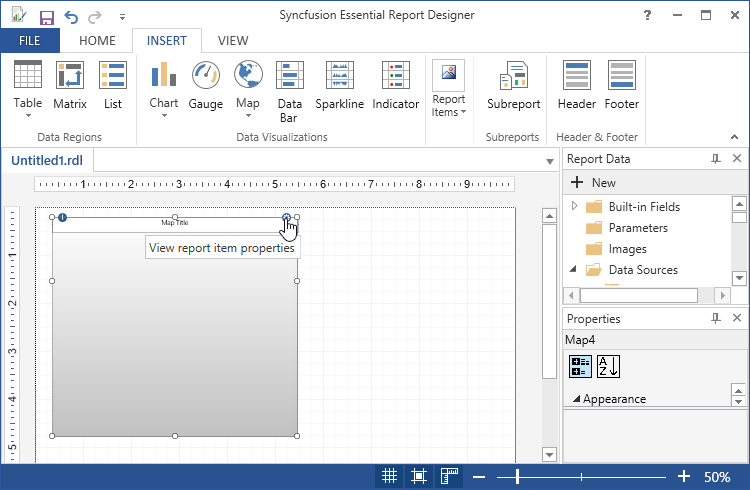Click the map's view properties gear icon
Viewport: 750px width, 490px height.
[x=286, y=217]
